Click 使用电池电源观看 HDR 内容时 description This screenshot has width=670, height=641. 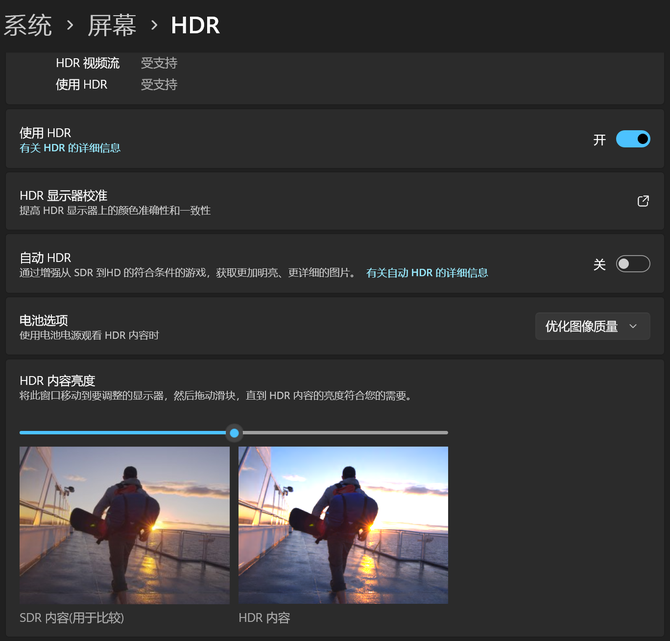click(89, 335)
